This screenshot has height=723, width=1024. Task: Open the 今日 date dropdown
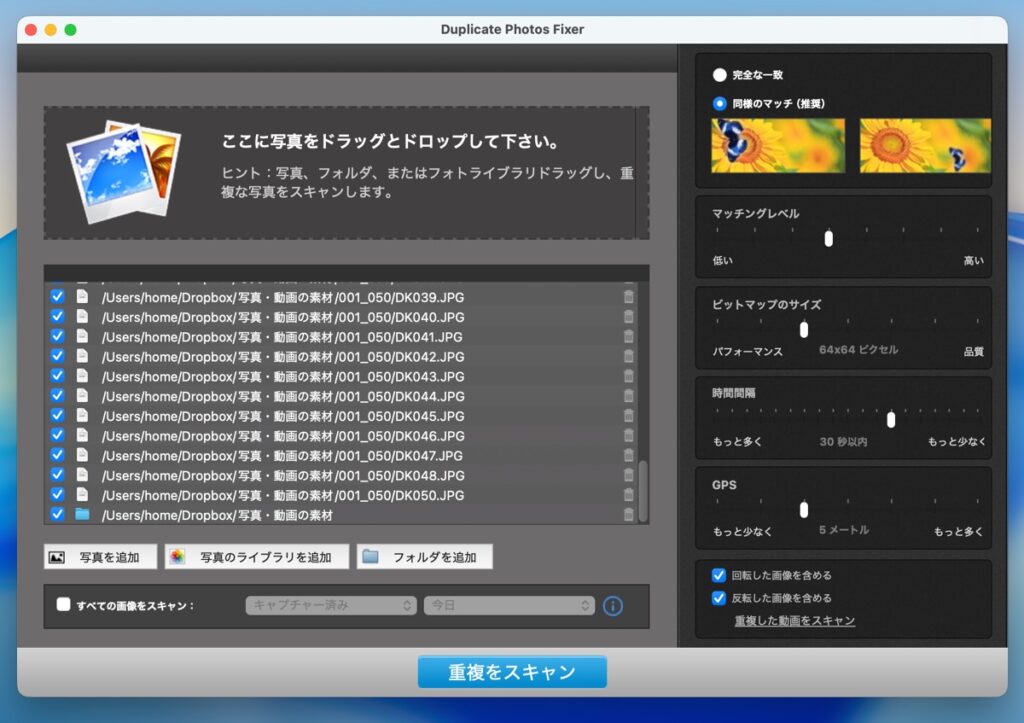click(509, 606)
